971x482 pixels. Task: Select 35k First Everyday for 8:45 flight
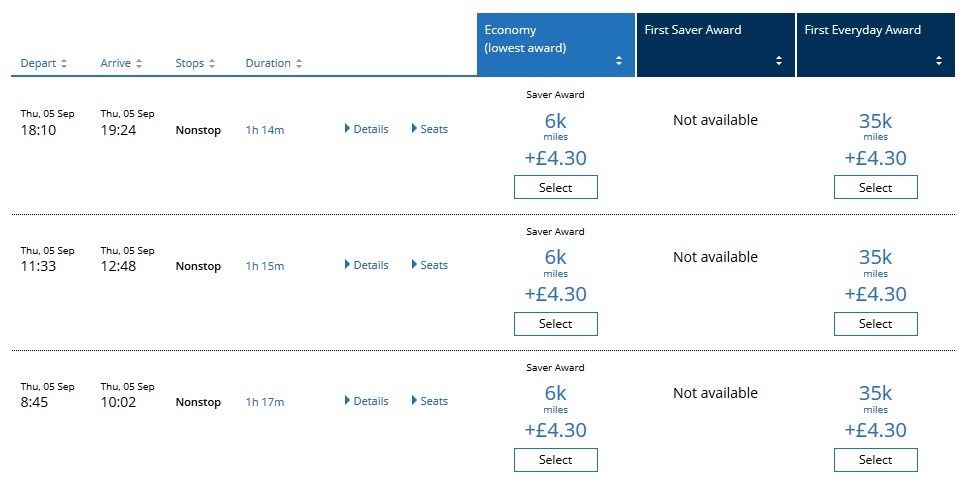tap(875, 459)
